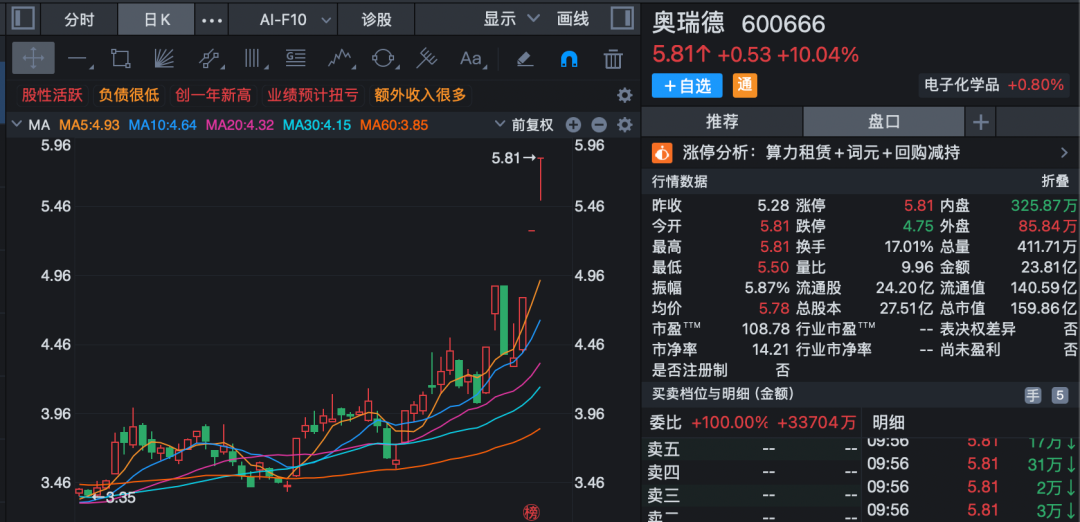Viewport: 1080px width, 522px height.
Task: Open the 画线 drawing tools tab
Action: pyautogui.click(x=573, y=19)
